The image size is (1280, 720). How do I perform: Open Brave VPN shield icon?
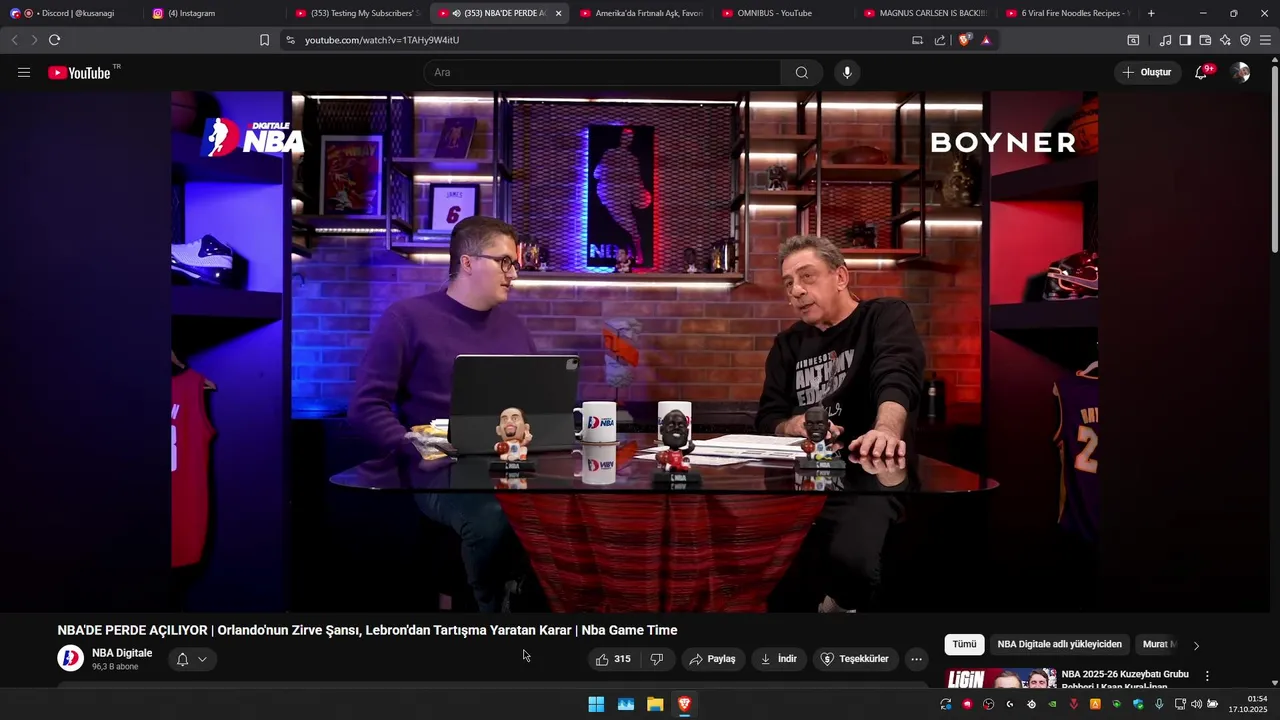[1245, 40]
